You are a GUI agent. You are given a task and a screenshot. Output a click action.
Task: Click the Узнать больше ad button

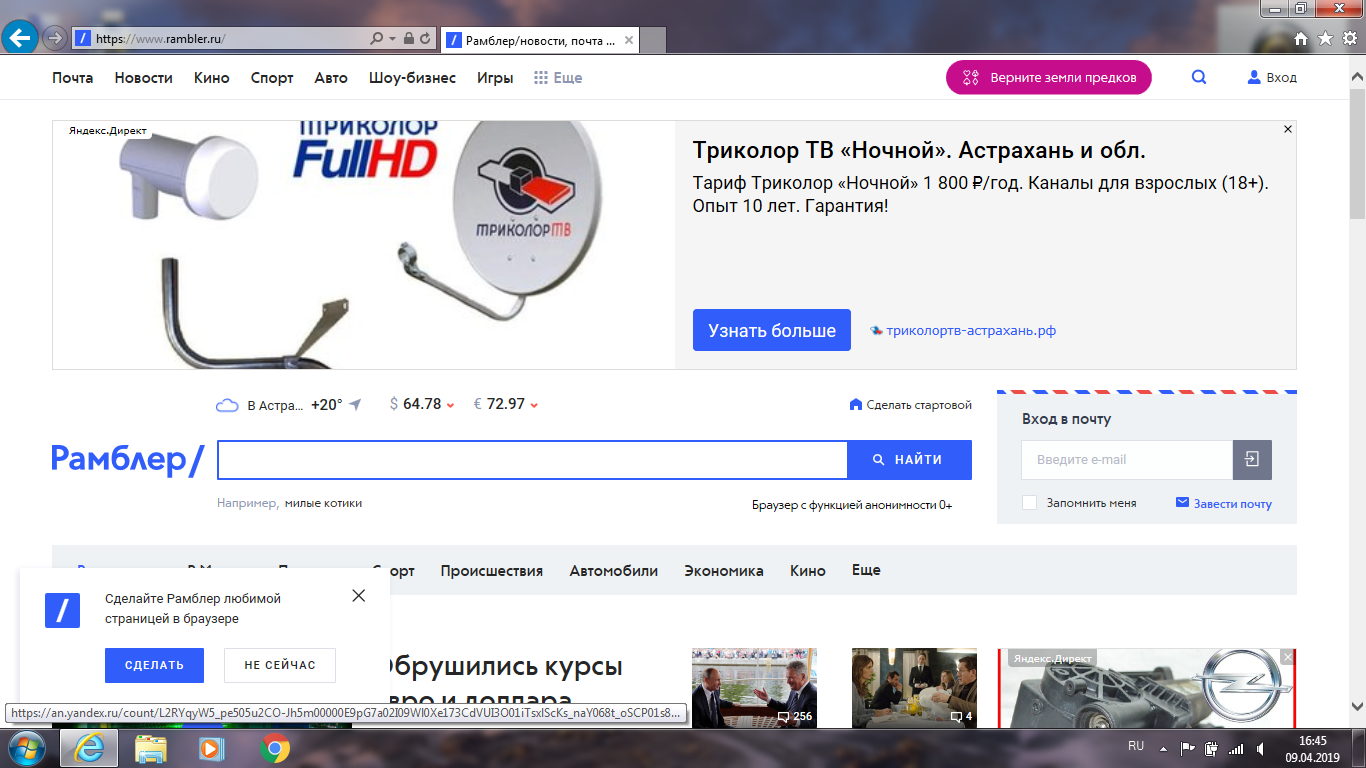pos(772,330)
